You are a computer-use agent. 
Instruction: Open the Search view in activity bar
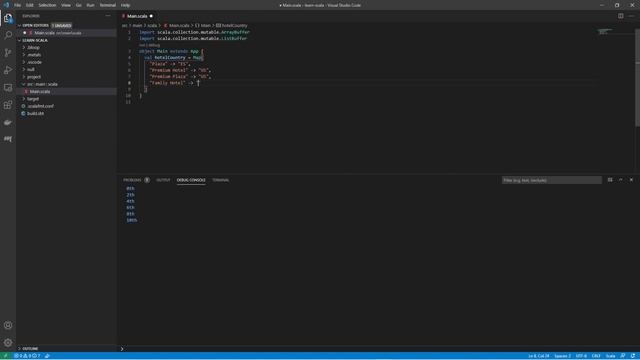point(8,35)
